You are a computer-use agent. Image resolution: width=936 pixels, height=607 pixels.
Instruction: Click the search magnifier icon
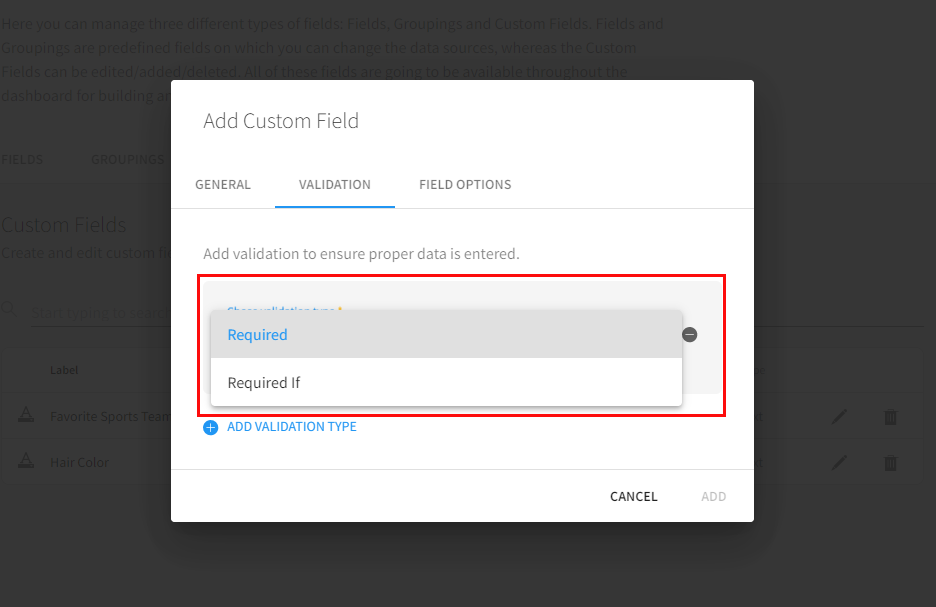[x=9, y=311]
